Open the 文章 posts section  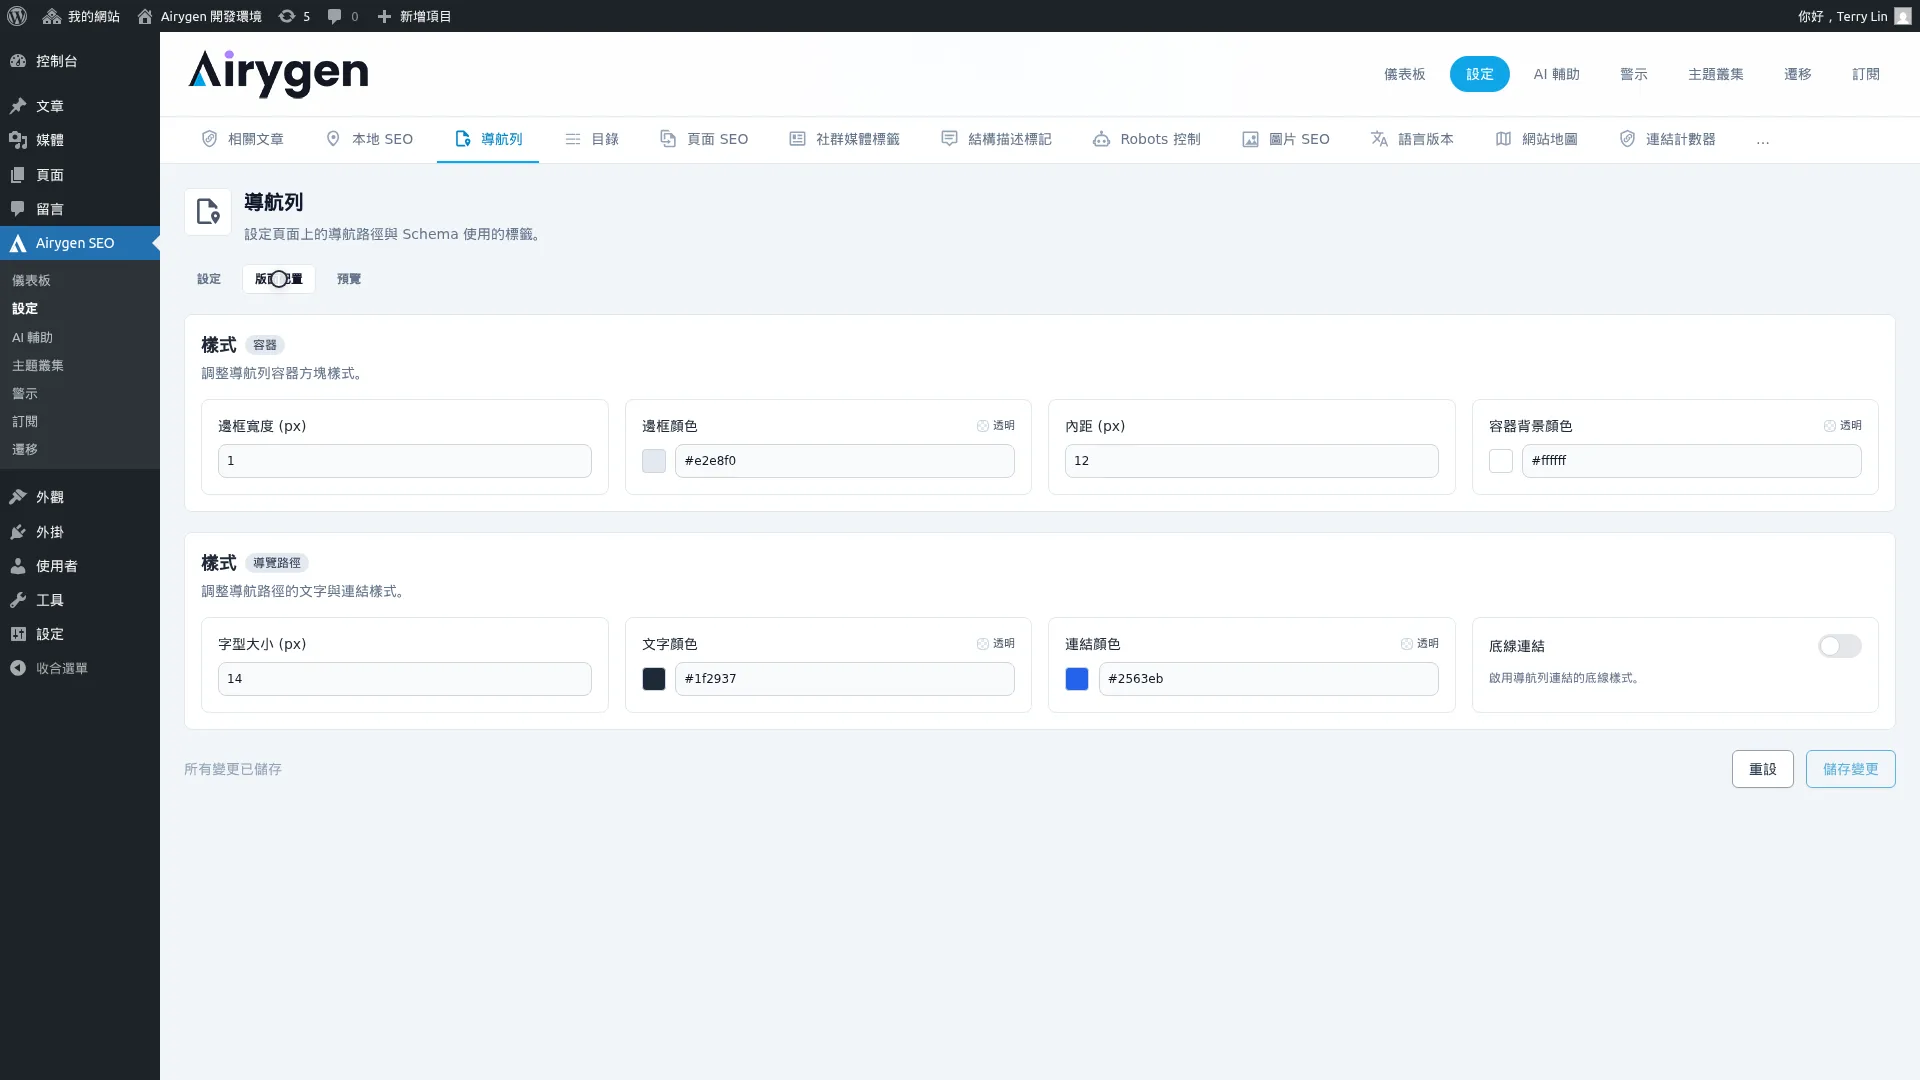click(x=80, y=106)
